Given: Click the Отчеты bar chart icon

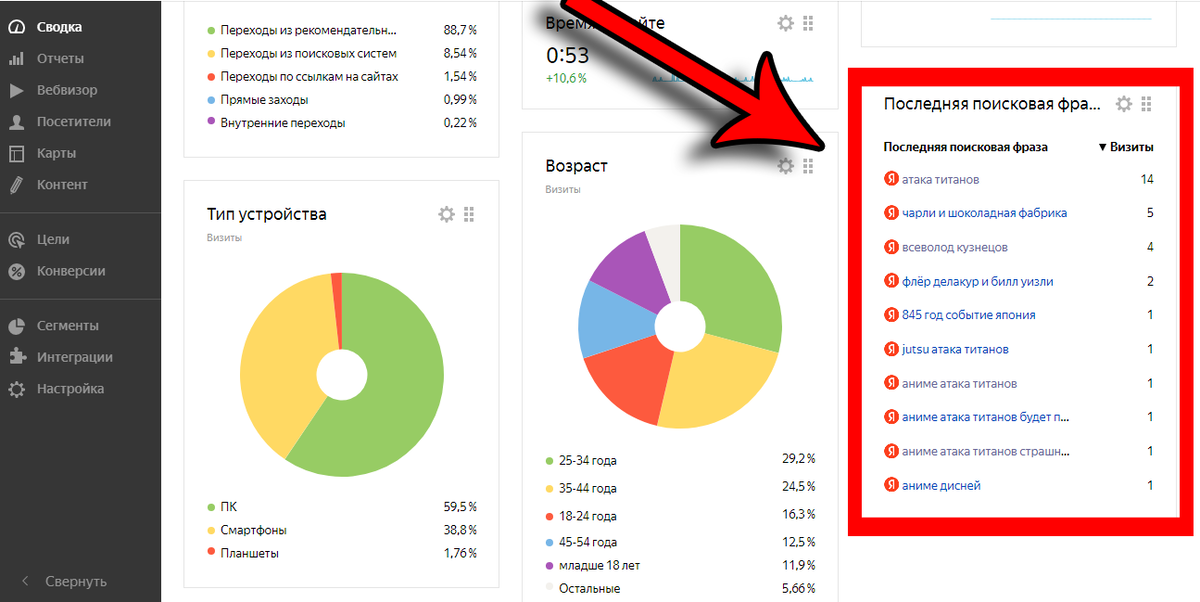Looking at the screenshot, I should coord(16,59).
